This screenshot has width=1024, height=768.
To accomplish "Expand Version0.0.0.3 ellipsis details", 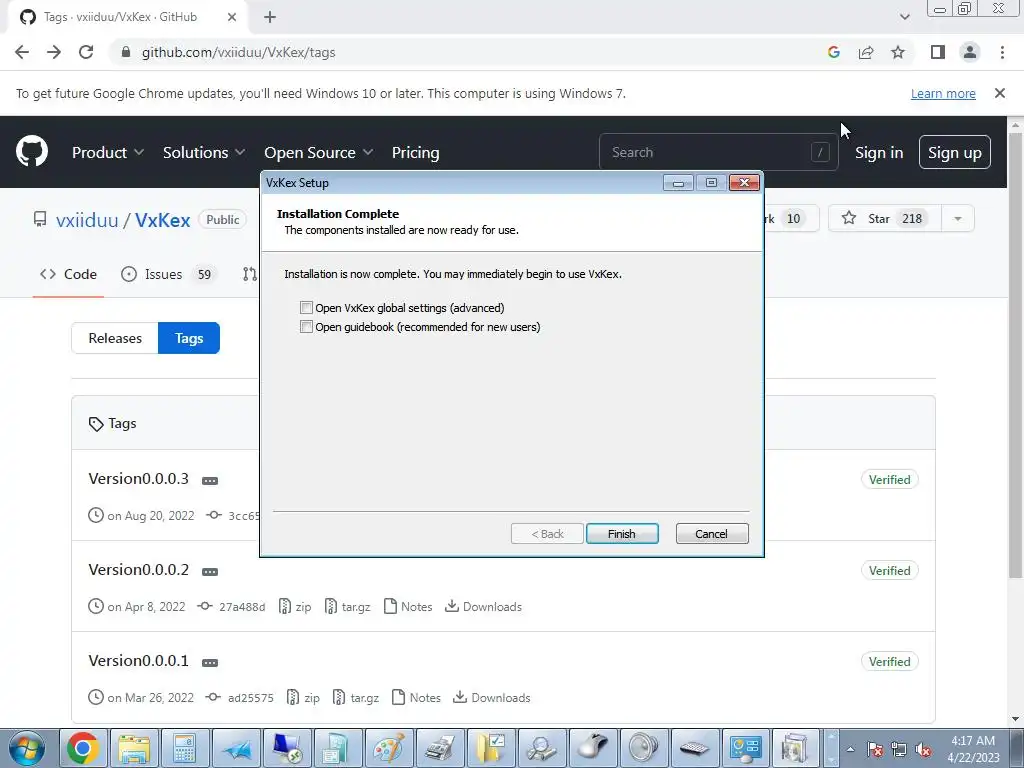I will click(x=210, y=481).
